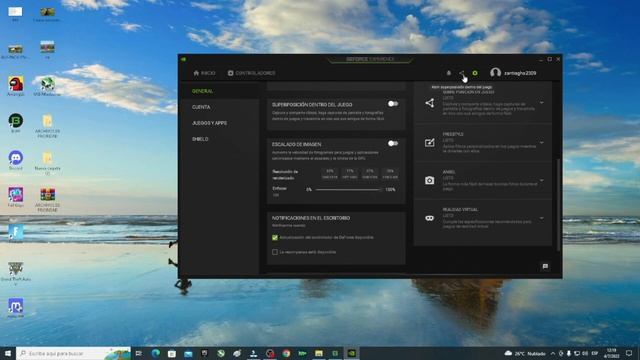640x360 pixels.
Task: Open Grand Theft Auto V desktop shortcut
Action: pyautogui.click(x=16, y=272)
